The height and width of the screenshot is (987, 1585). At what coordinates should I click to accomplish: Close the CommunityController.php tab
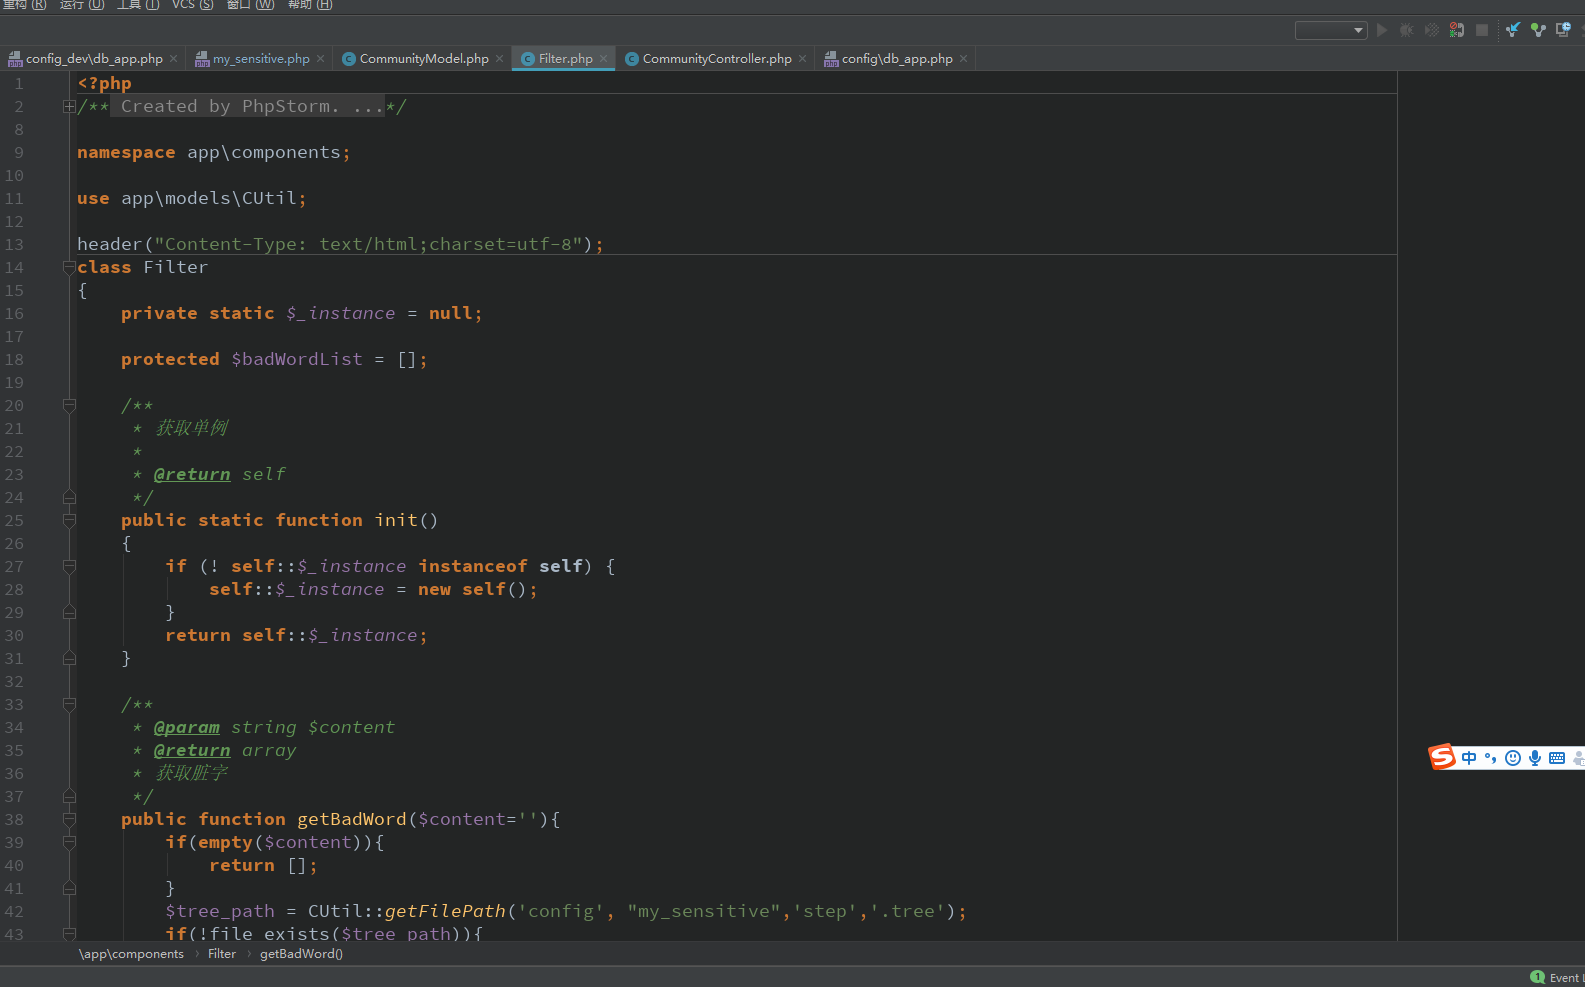tap(802, 59)
